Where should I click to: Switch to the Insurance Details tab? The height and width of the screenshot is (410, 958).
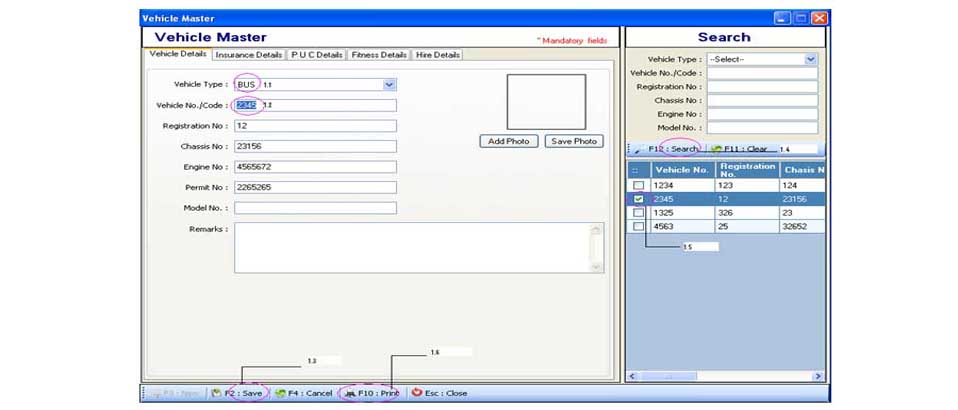tap(249, 55)
